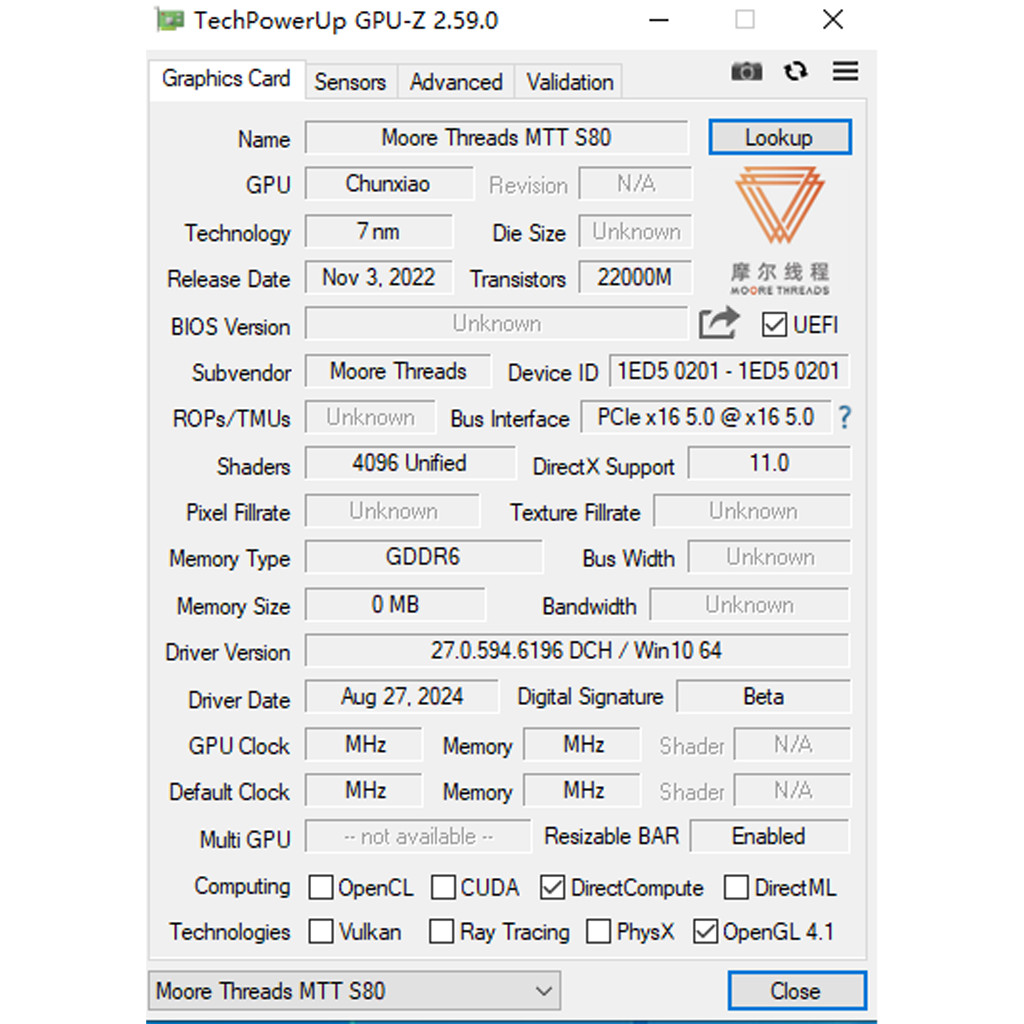Click the BIOS share/export arrow icon

click(x=718, y=323)
